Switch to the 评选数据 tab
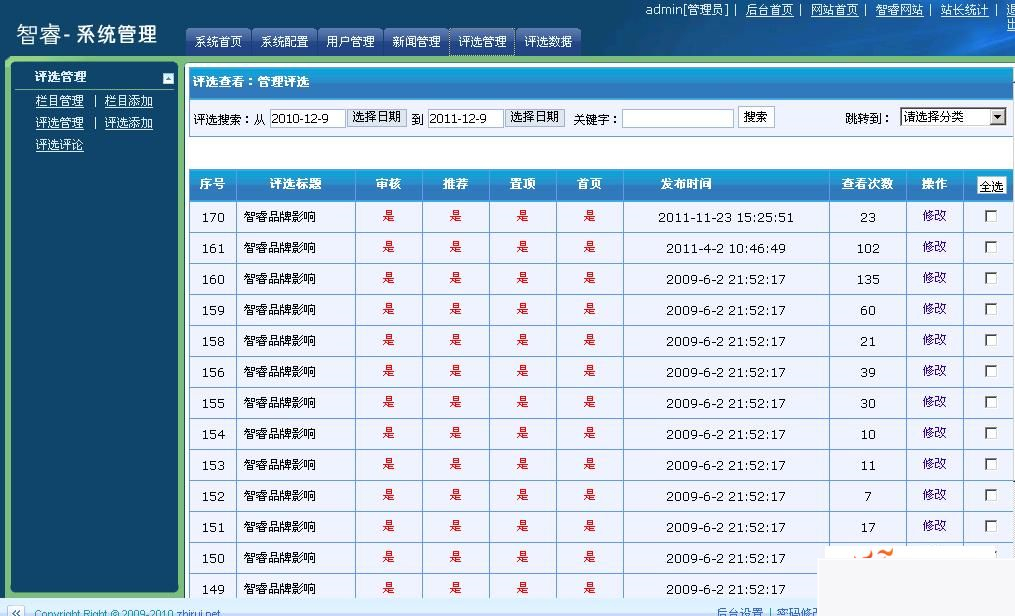This screenshot has width=1015, height=616. tap(548, 41)
